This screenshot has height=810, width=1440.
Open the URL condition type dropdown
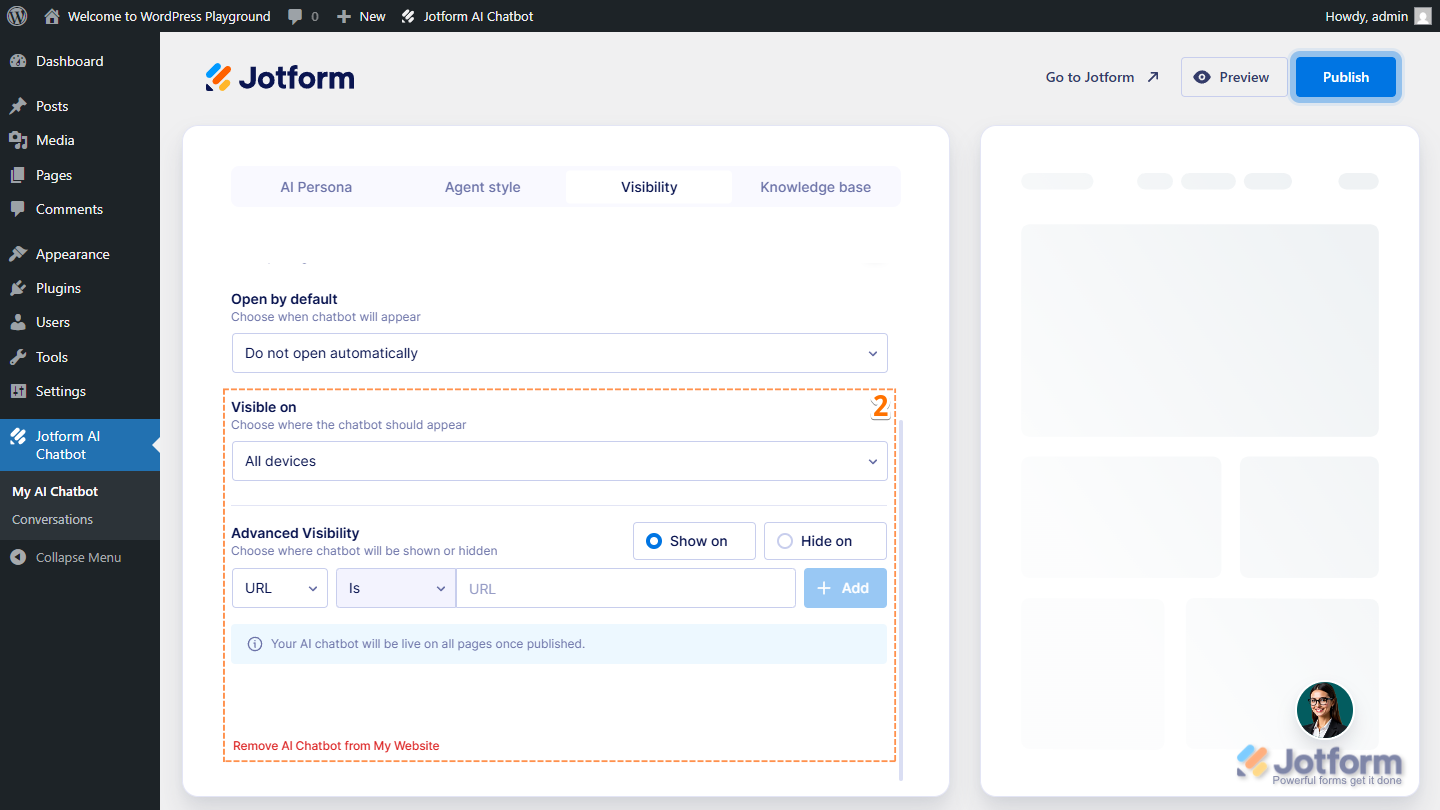[x=280, y=588]
